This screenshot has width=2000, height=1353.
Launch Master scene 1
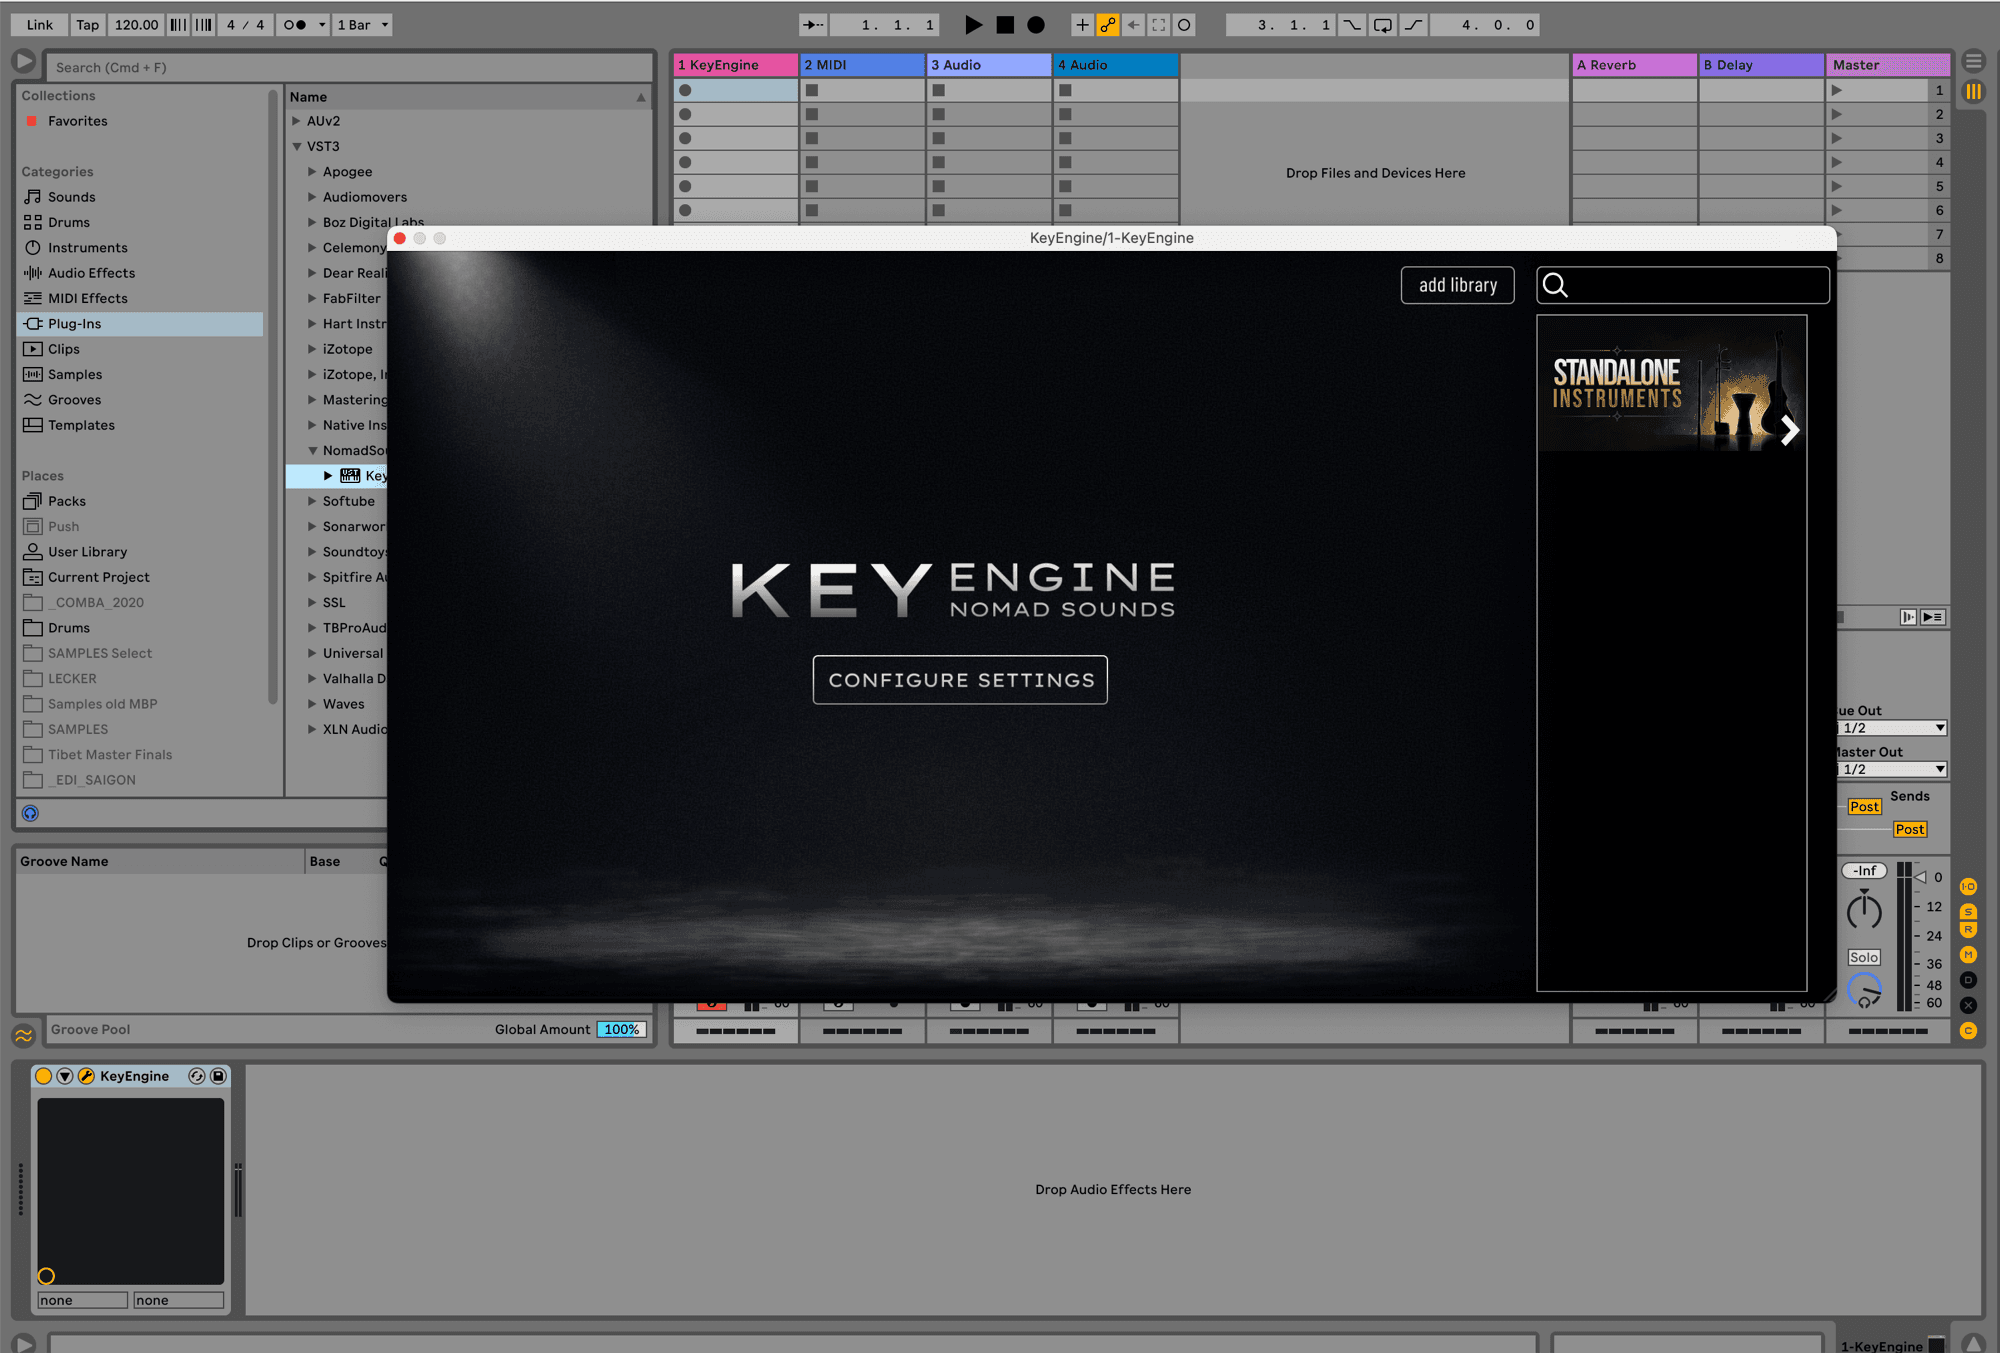point(1837,90)
